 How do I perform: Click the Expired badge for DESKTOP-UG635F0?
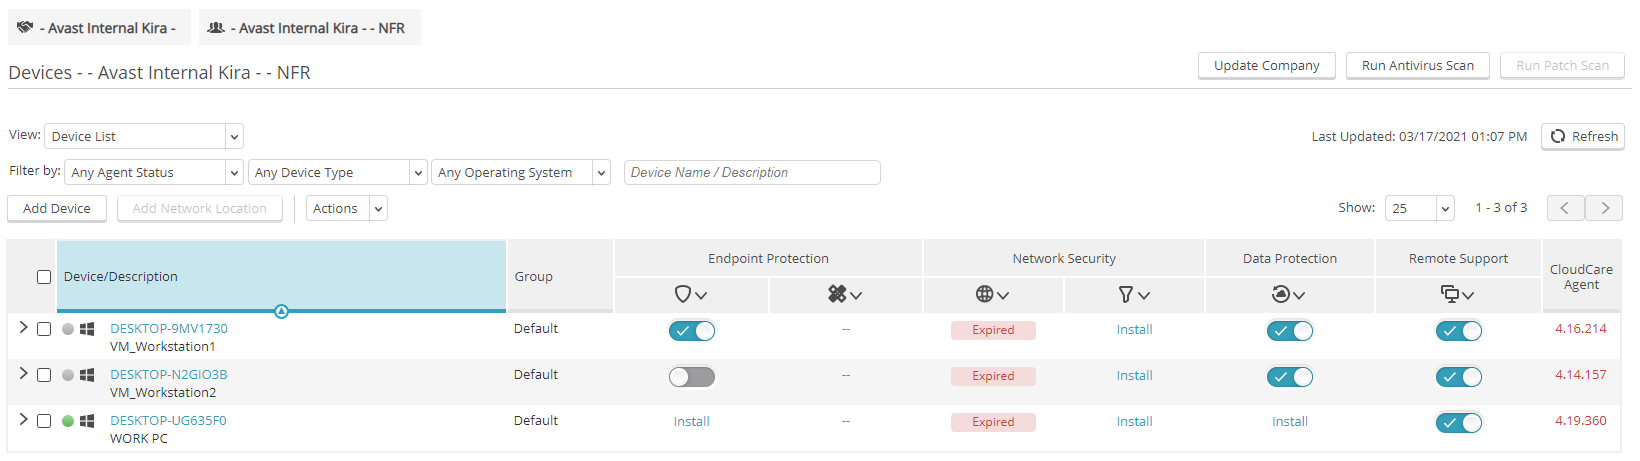coord(993,422)
